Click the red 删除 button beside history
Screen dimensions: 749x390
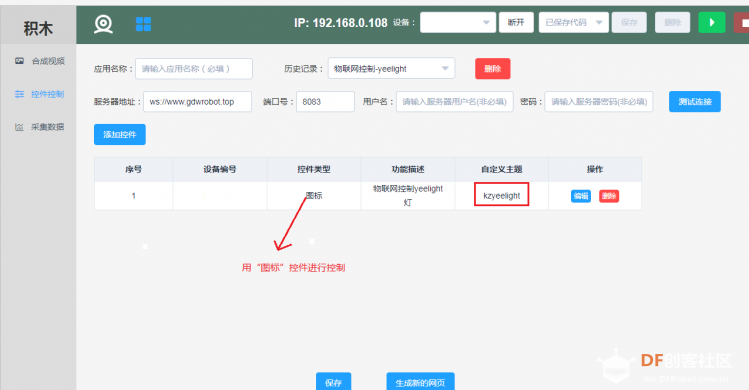492,69
